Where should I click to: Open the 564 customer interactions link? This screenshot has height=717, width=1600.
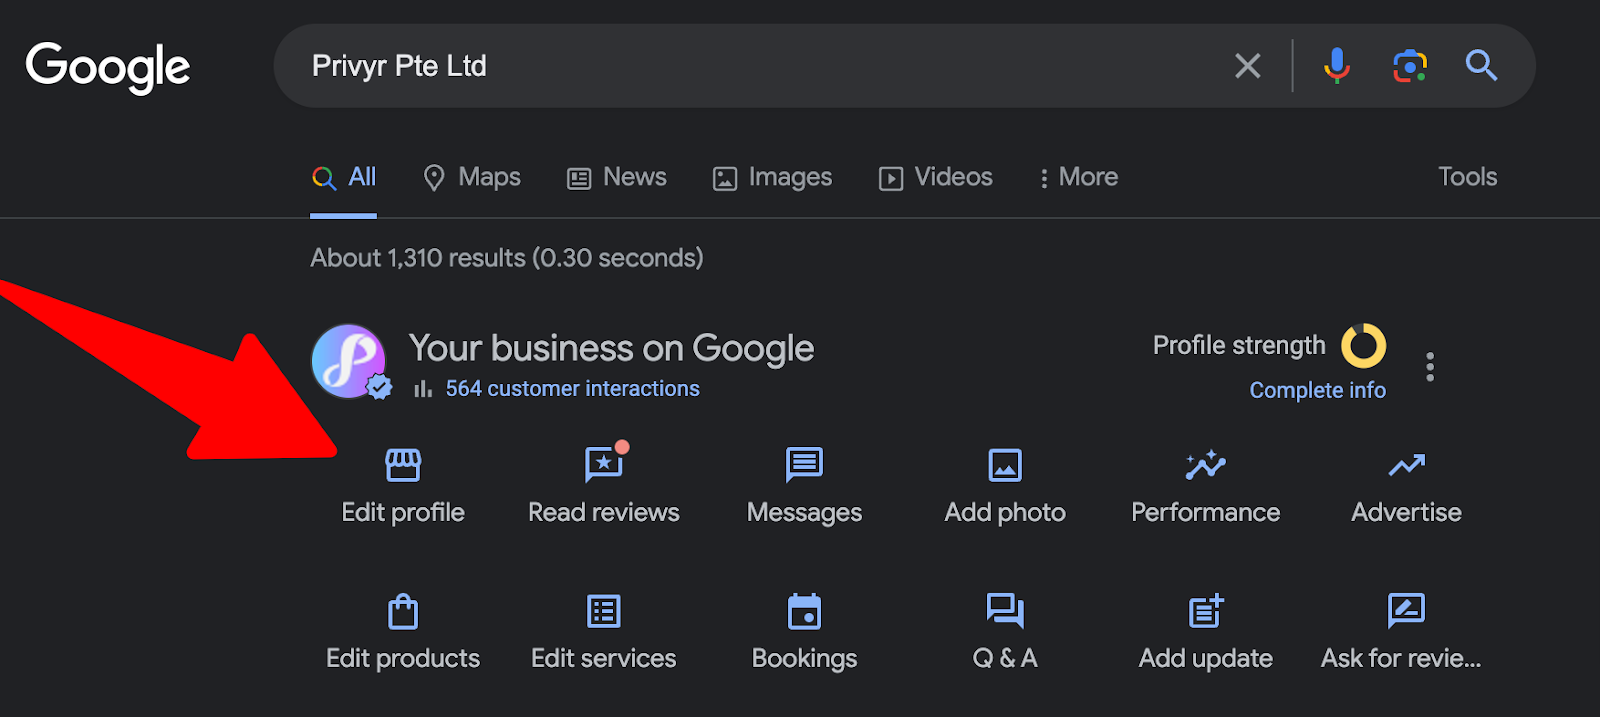(572, 388)
